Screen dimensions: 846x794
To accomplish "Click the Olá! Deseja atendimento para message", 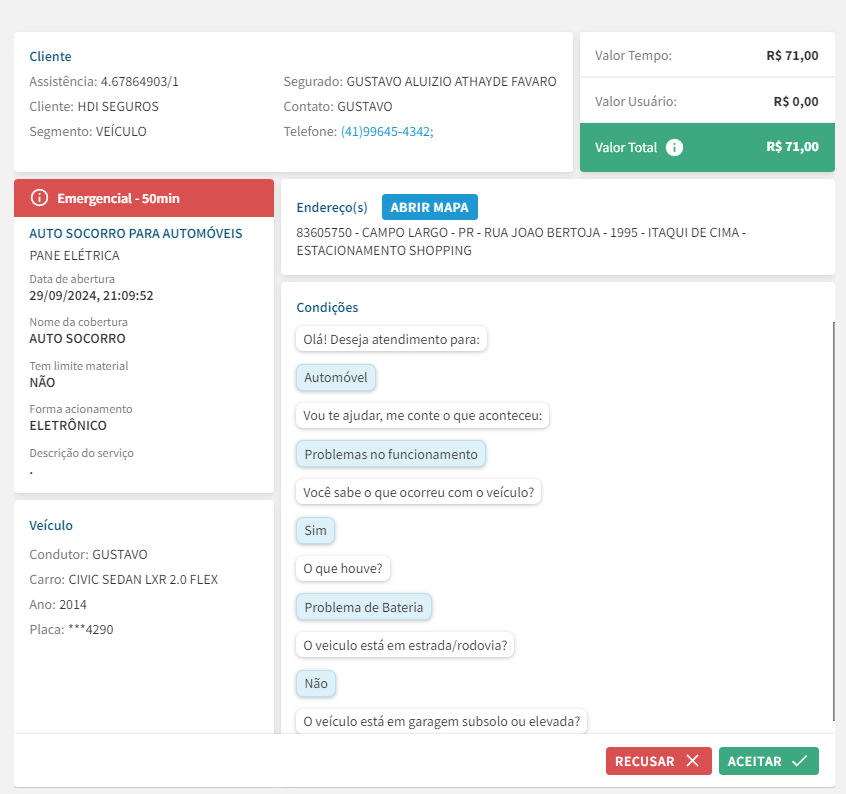I will click(392, 339).
